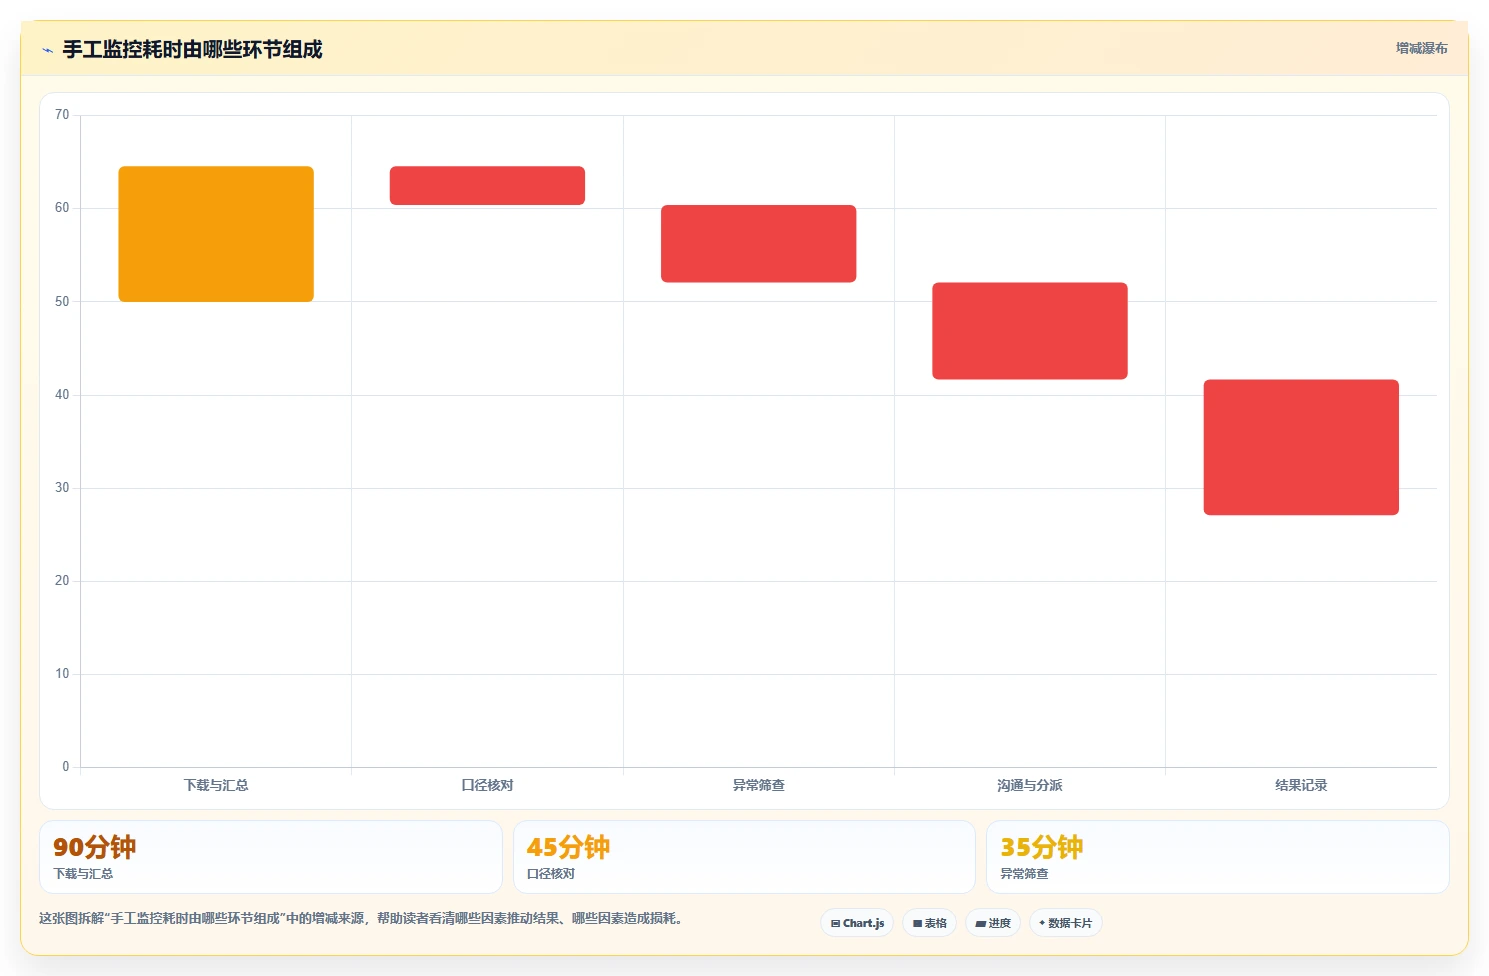Open the 45分钟 口径核对 card
This screenshot has height=976, width=1489.
(x=744, y=857)
